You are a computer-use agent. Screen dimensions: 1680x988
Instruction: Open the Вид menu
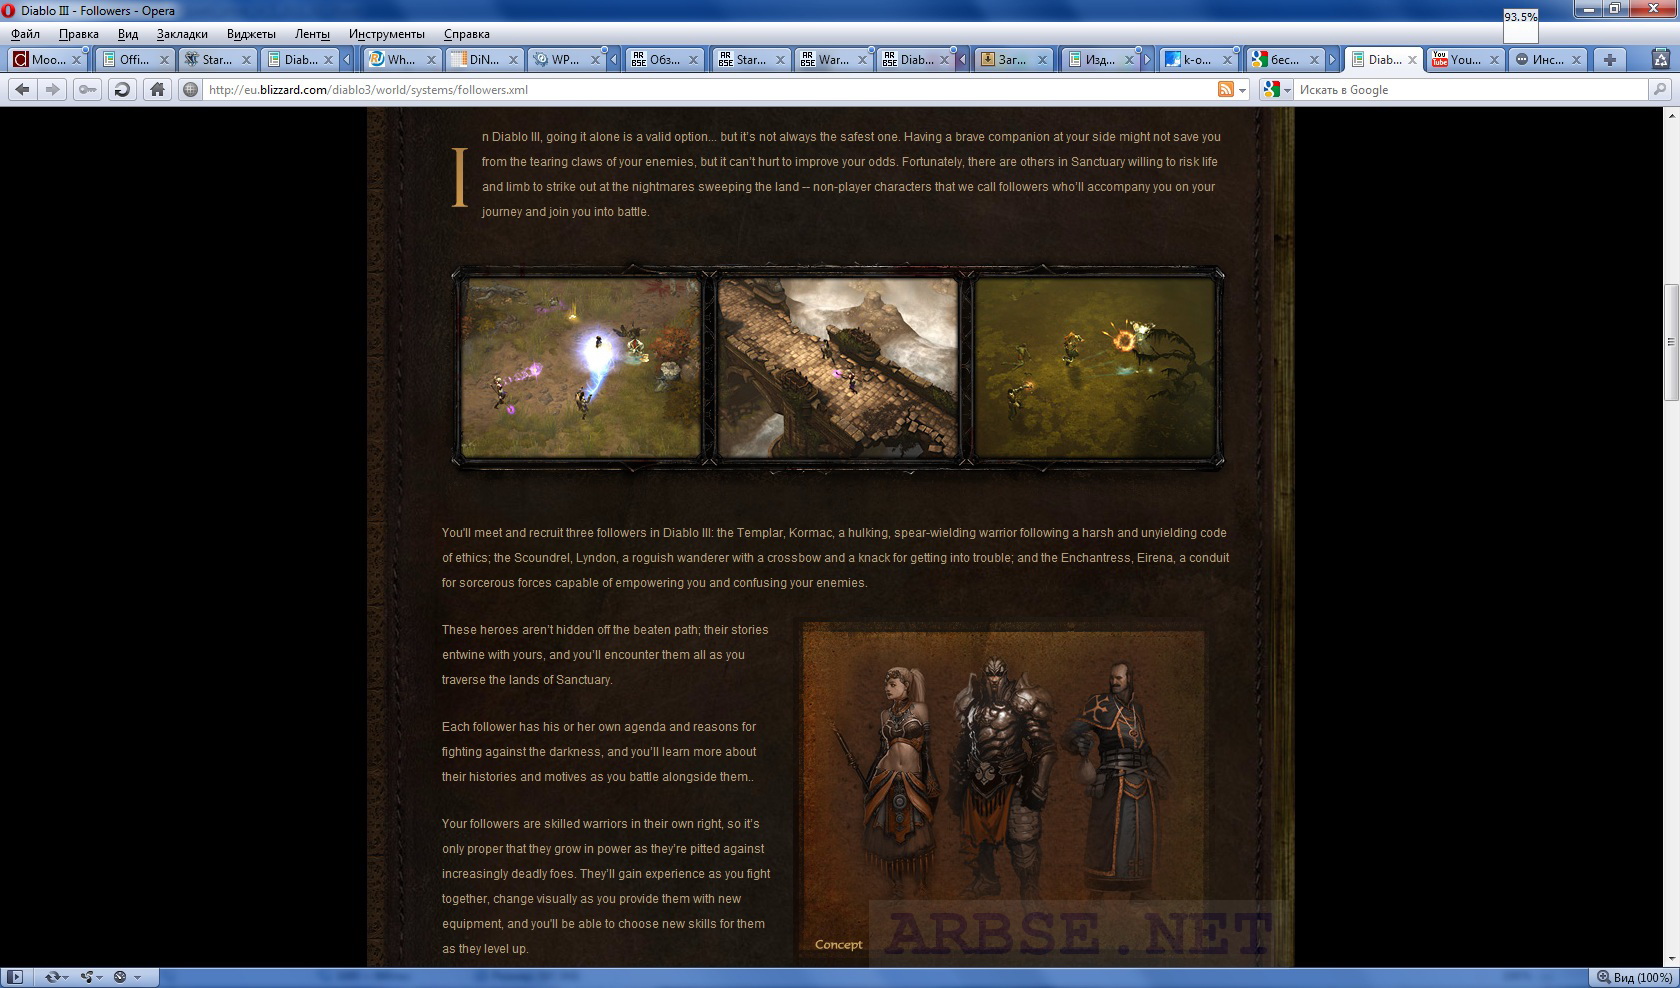pyautogui.click(x=128, y=34)
